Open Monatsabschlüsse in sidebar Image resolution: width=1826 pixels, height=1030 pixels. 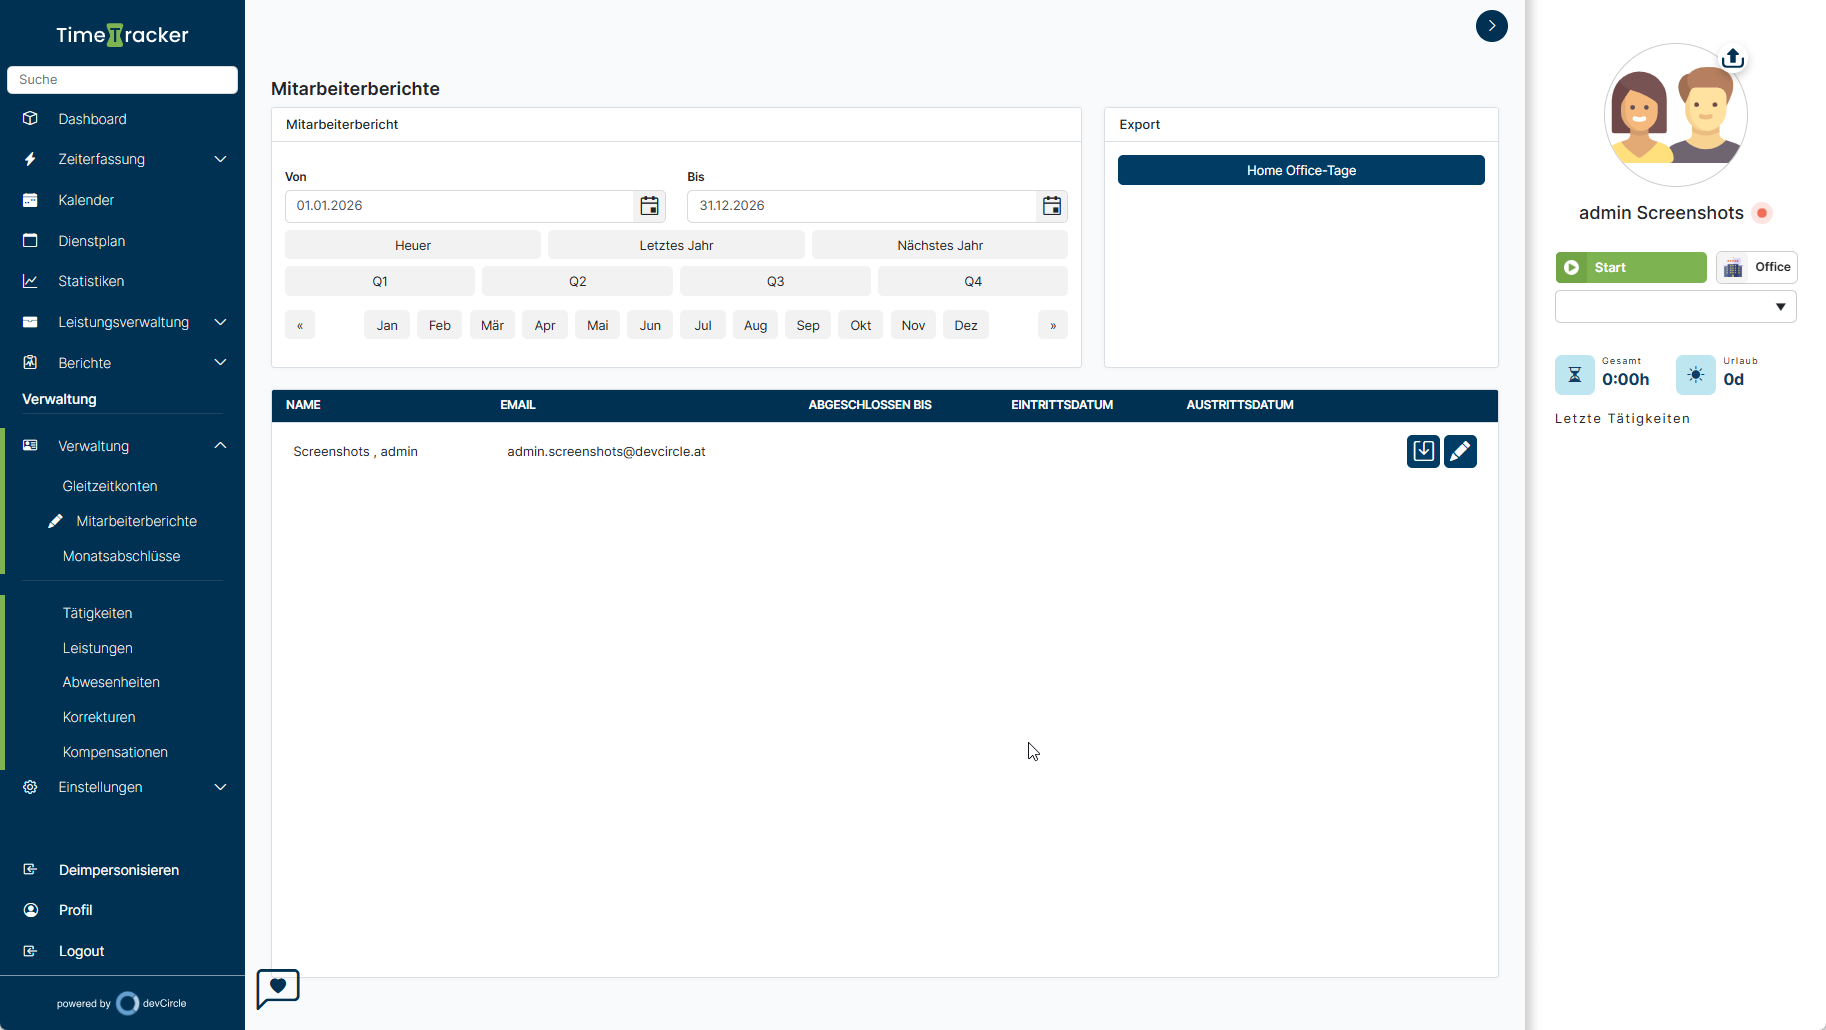tap(121, 556)
